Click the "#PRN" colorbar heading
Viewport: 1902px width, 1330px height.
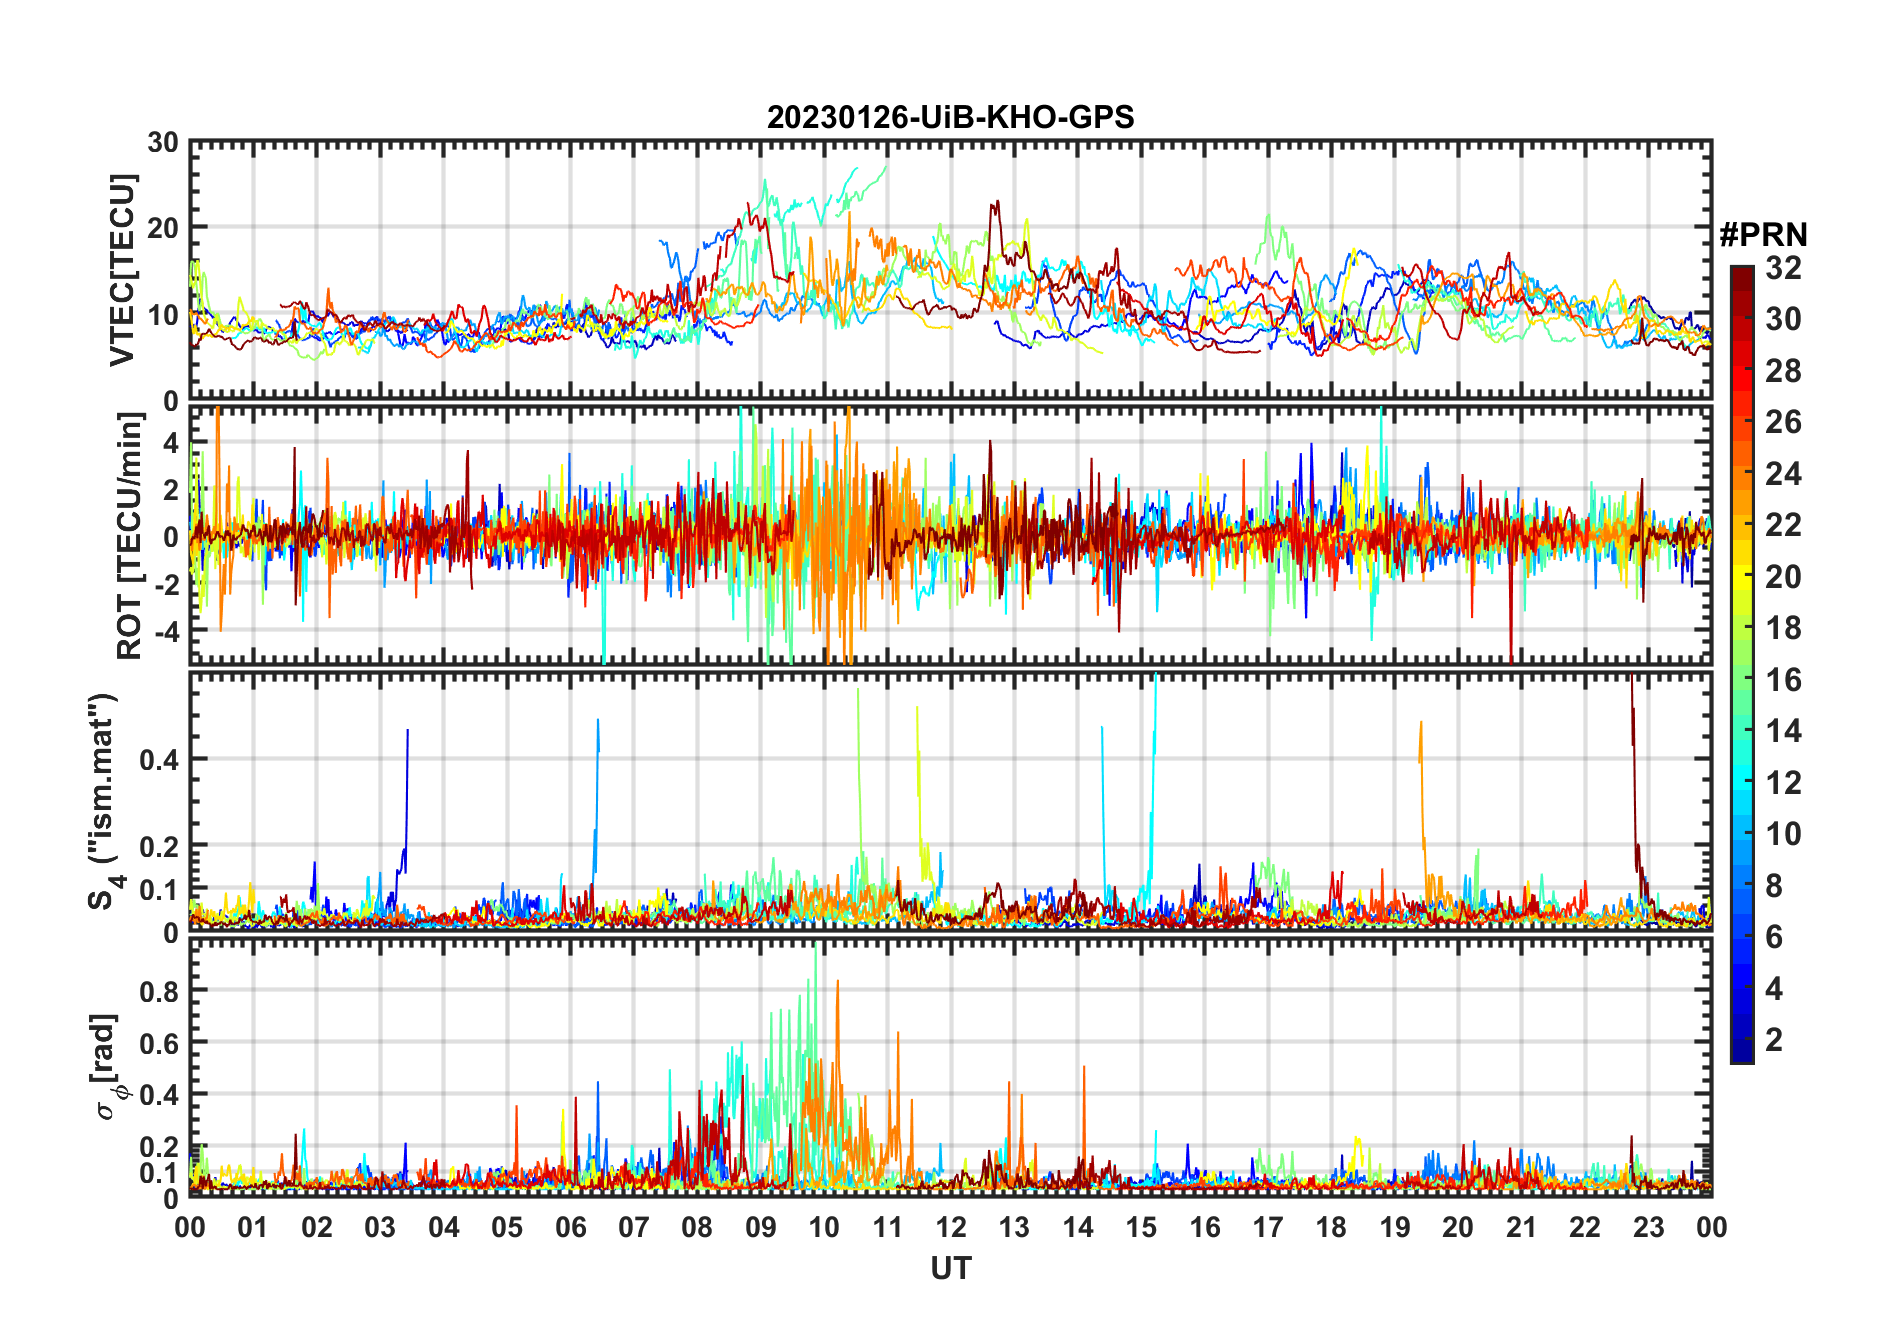(1764, 235)
